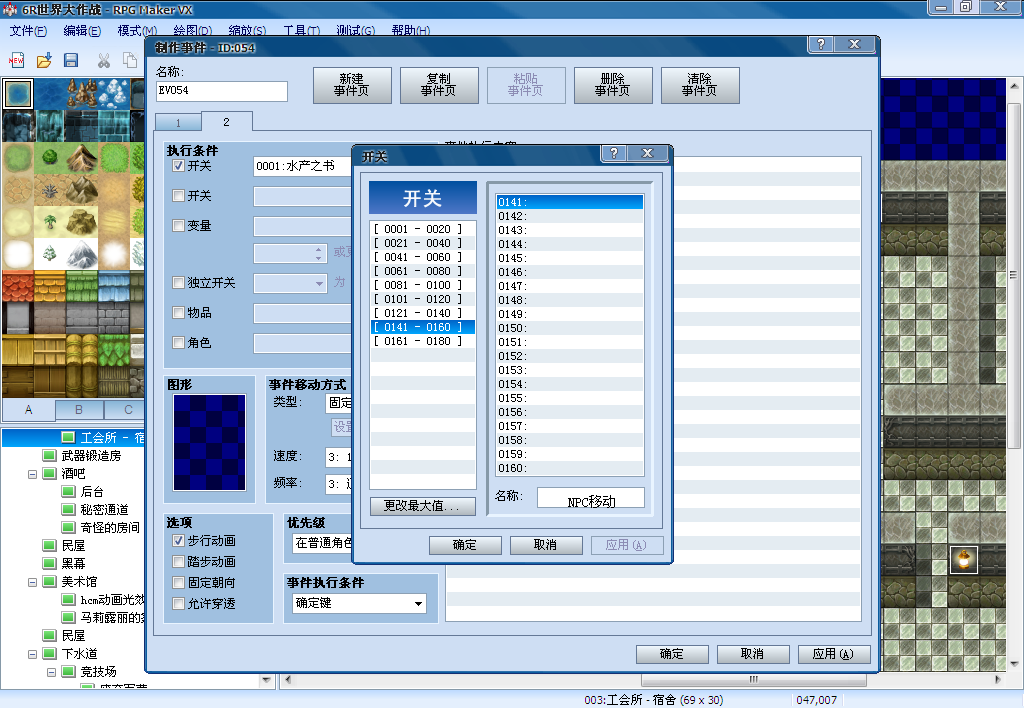1024x708 pixels.
Task: Click the 清除事件页 button
Action: (700, 86)
